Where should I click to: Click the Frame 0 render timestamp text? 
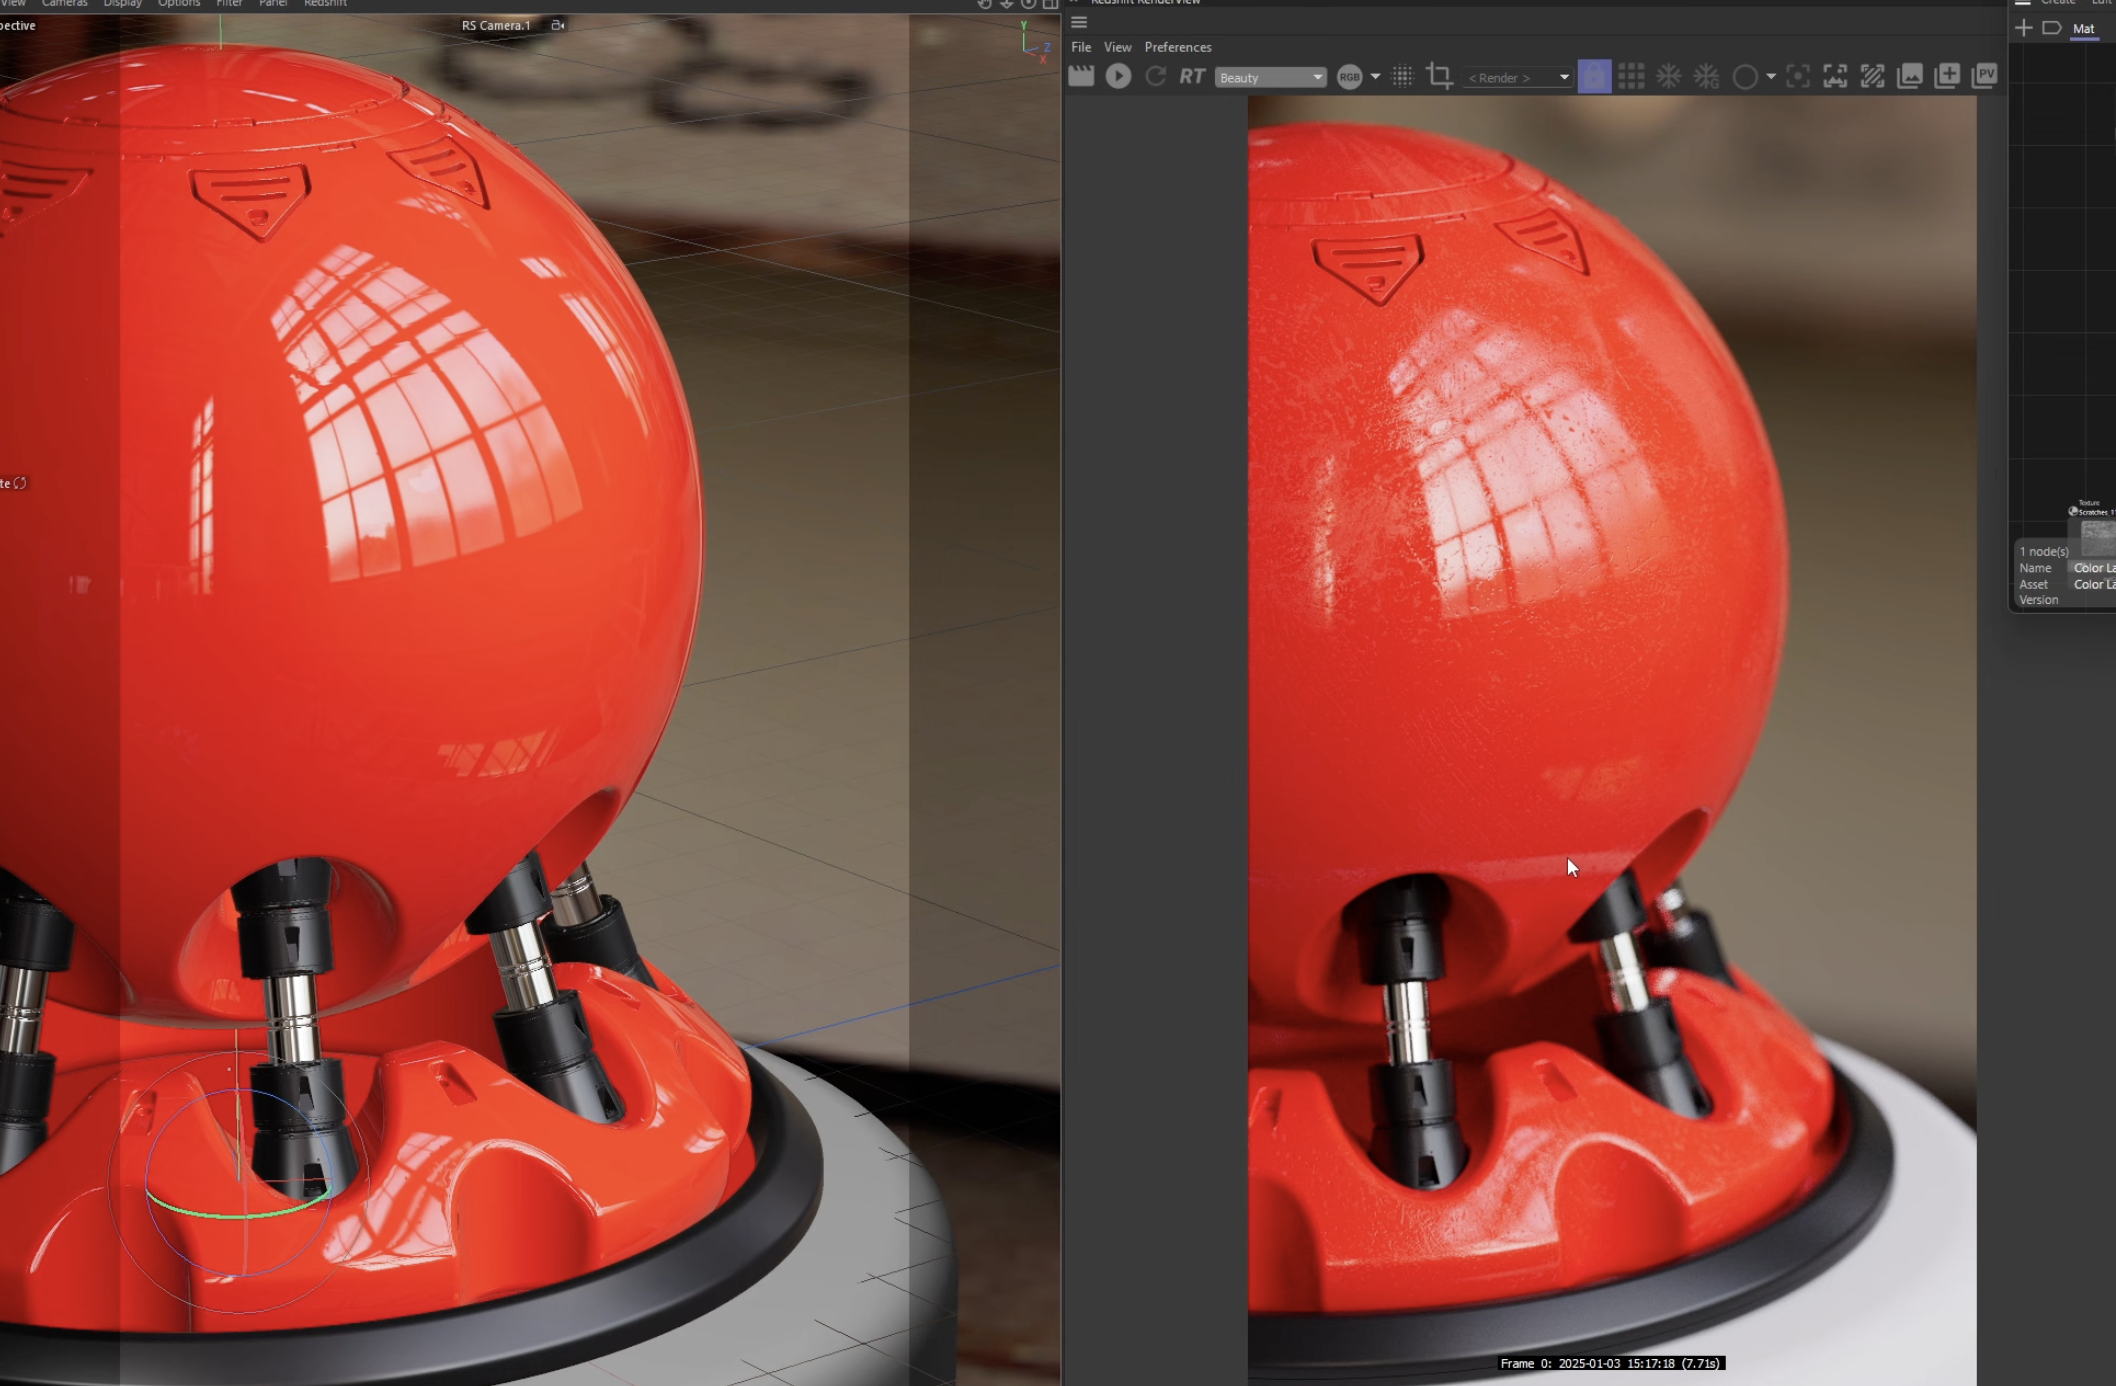pyautogui.click(x=1611, y=1363)
